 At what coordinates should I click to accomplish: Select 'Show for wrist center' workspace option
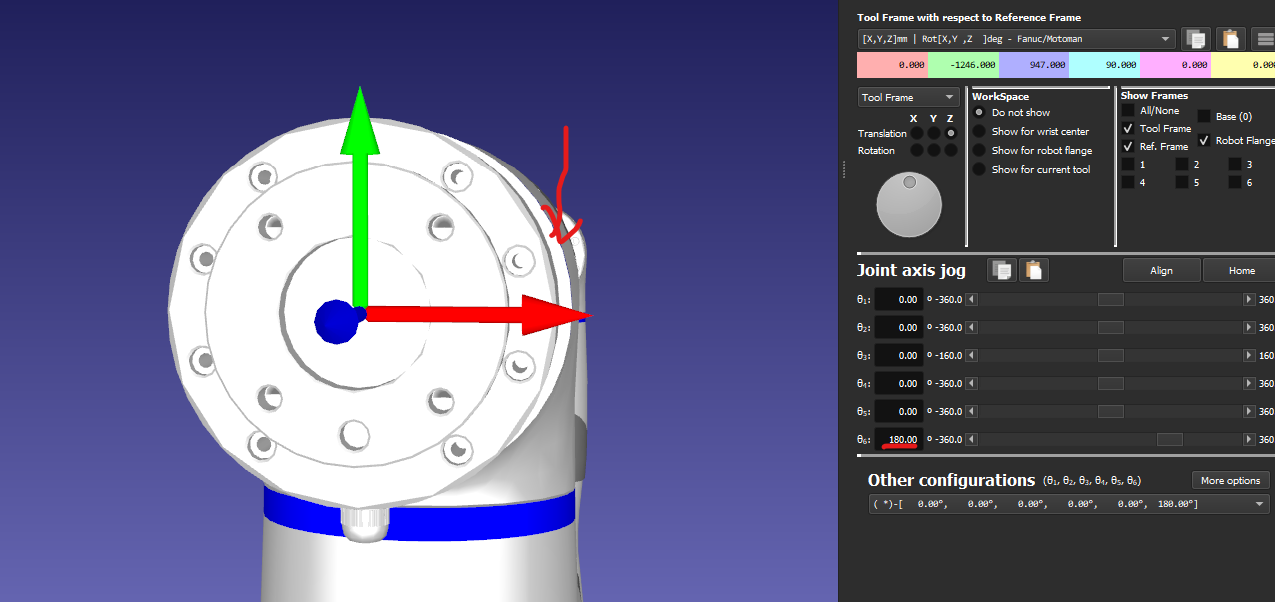point(980,132)
